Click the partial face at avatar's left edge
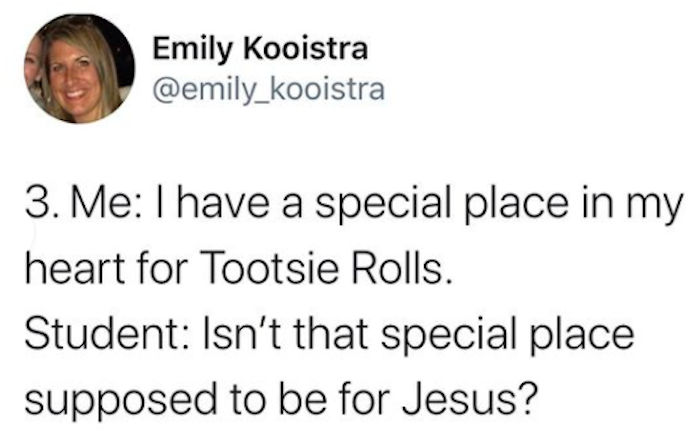This screenshot has height=447, width=700. click(33, 71)
